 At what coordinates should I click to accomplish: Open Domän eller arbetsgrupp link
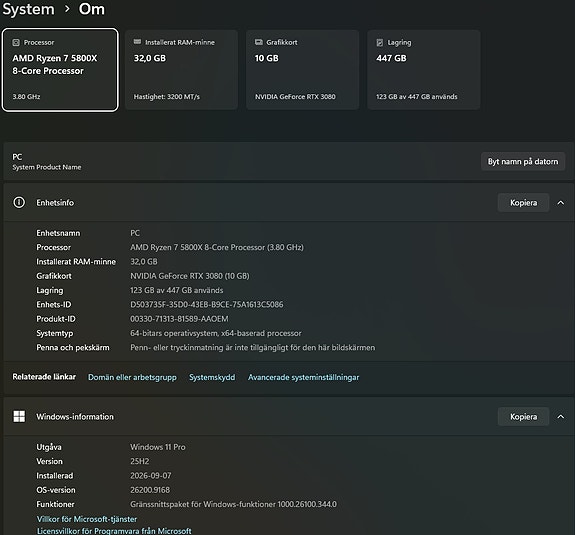[x=132, y=377]
